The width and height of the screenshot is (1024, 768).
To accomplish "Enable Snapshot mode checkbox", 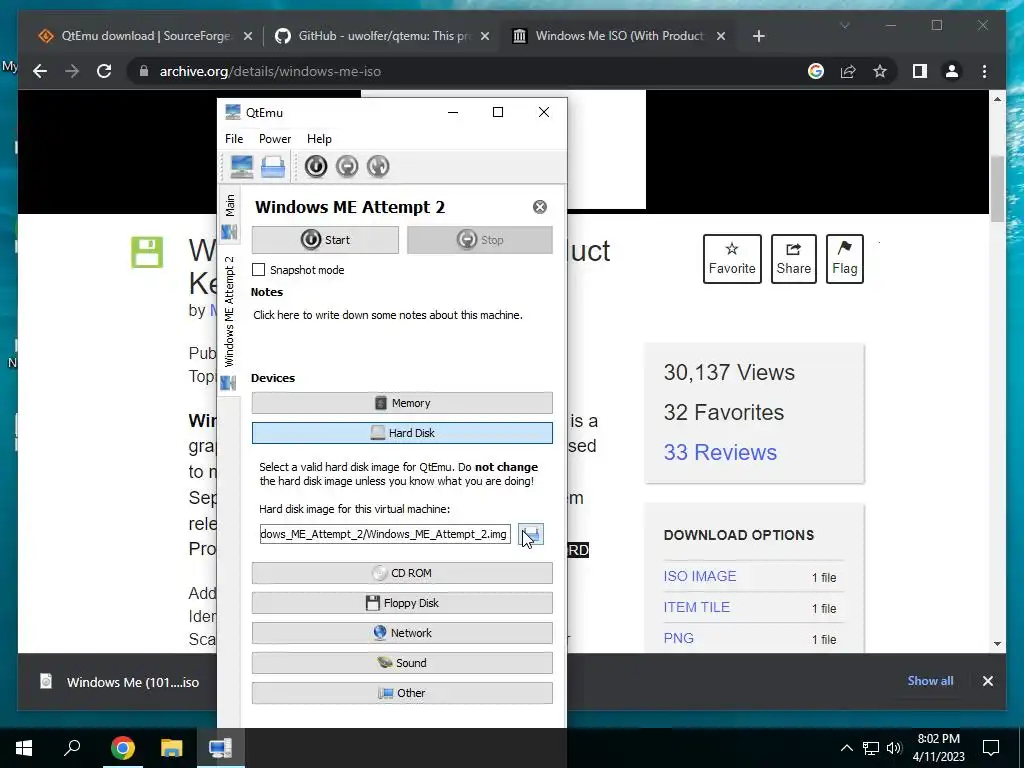I will point(259,270).
